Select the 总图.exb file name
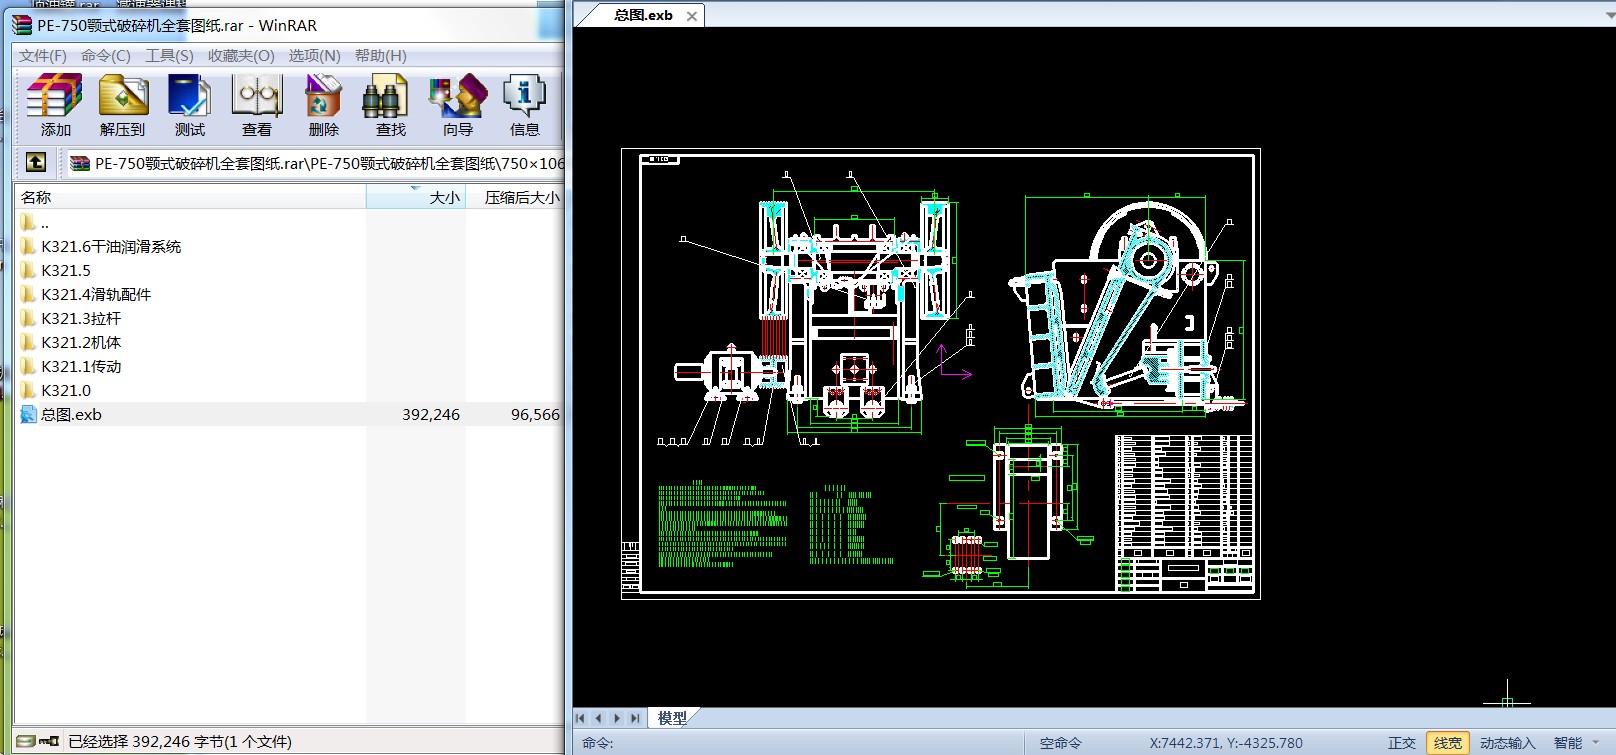1616x755 pixels. pyautogui.click(x=71, y=414)
